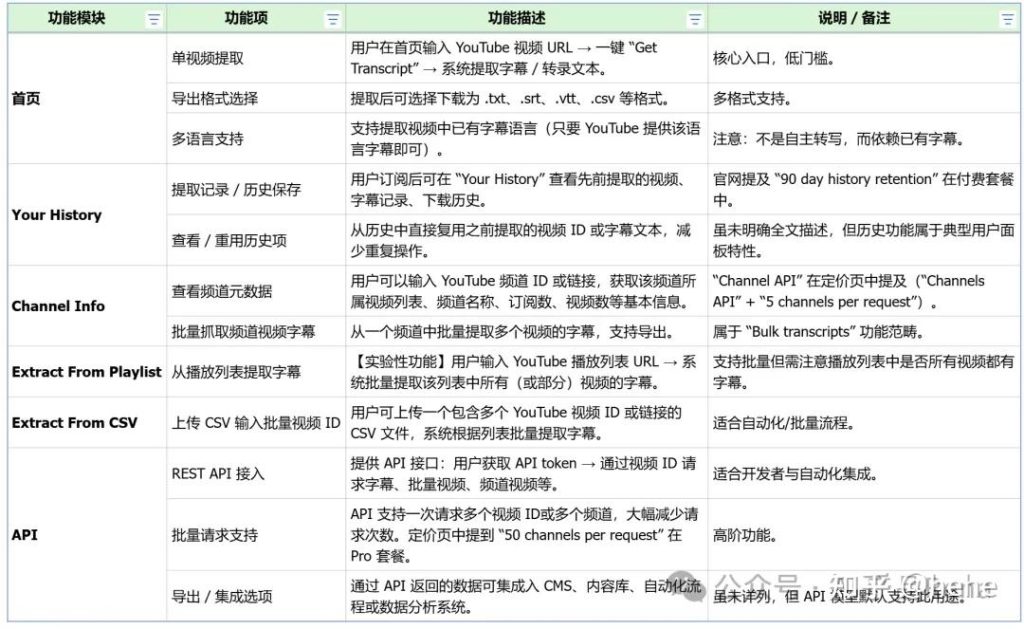Screen dimensions: 1024x629
Task: Select the Your History module row
Action: click(56, 215)
